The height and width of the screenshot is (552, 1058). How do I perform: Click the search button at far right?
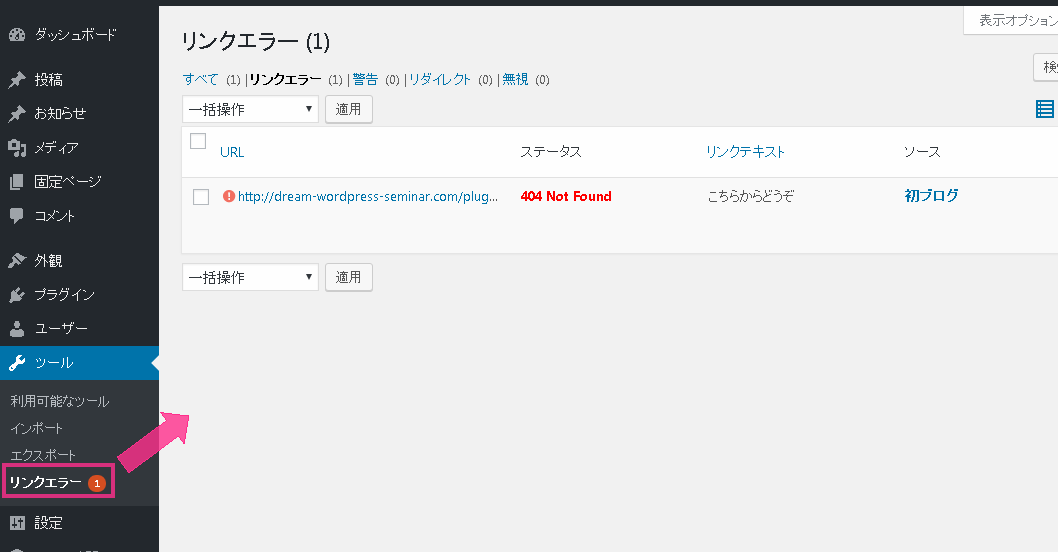(x=1047, y=67)
